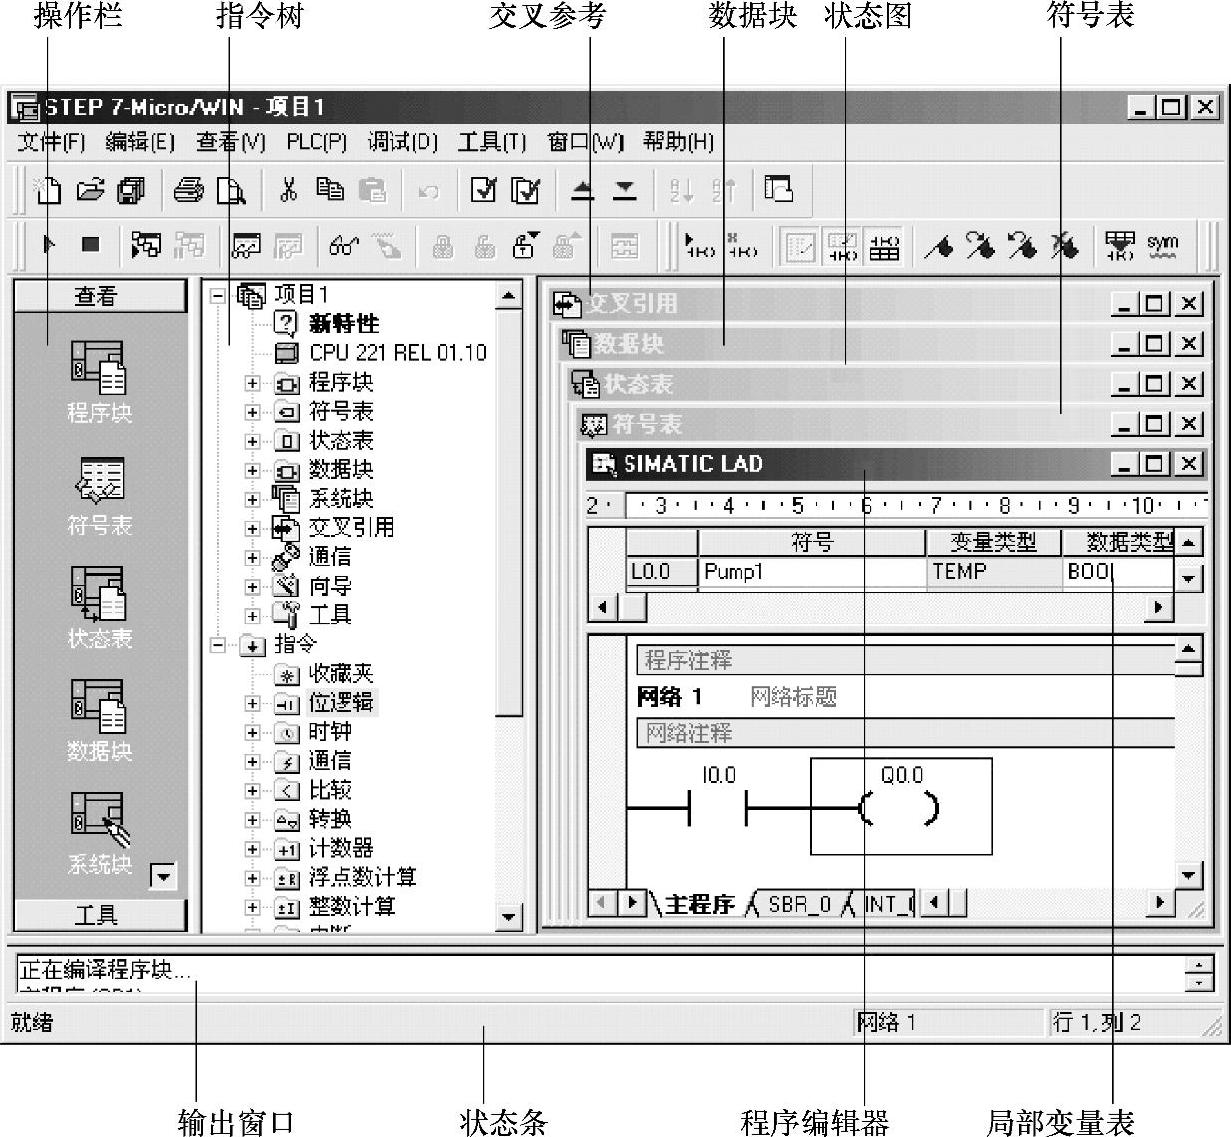Image resolution: width=1231 pixels, height=1137 pixels.
Task: Switch to the 主程序 tab
Action: [x=700, y=904]
